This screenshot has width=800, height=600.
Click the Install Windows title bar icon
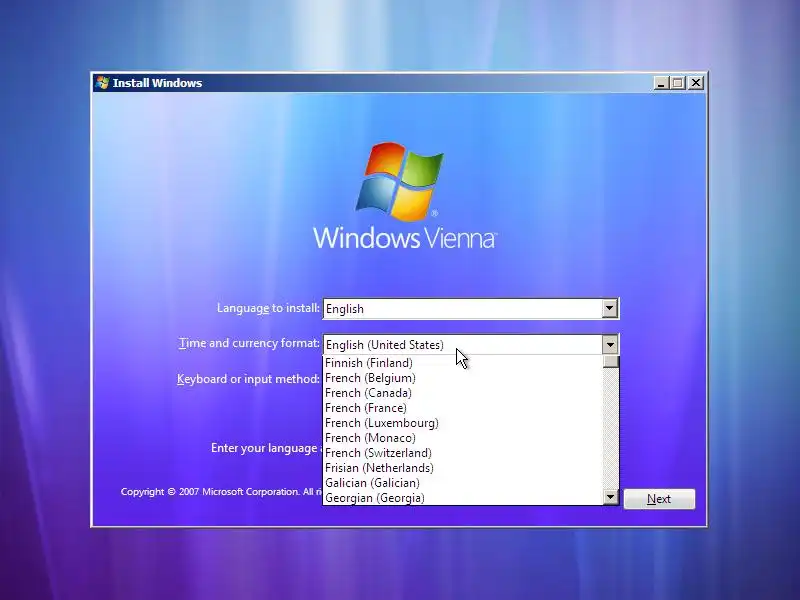tap(103, 83)
